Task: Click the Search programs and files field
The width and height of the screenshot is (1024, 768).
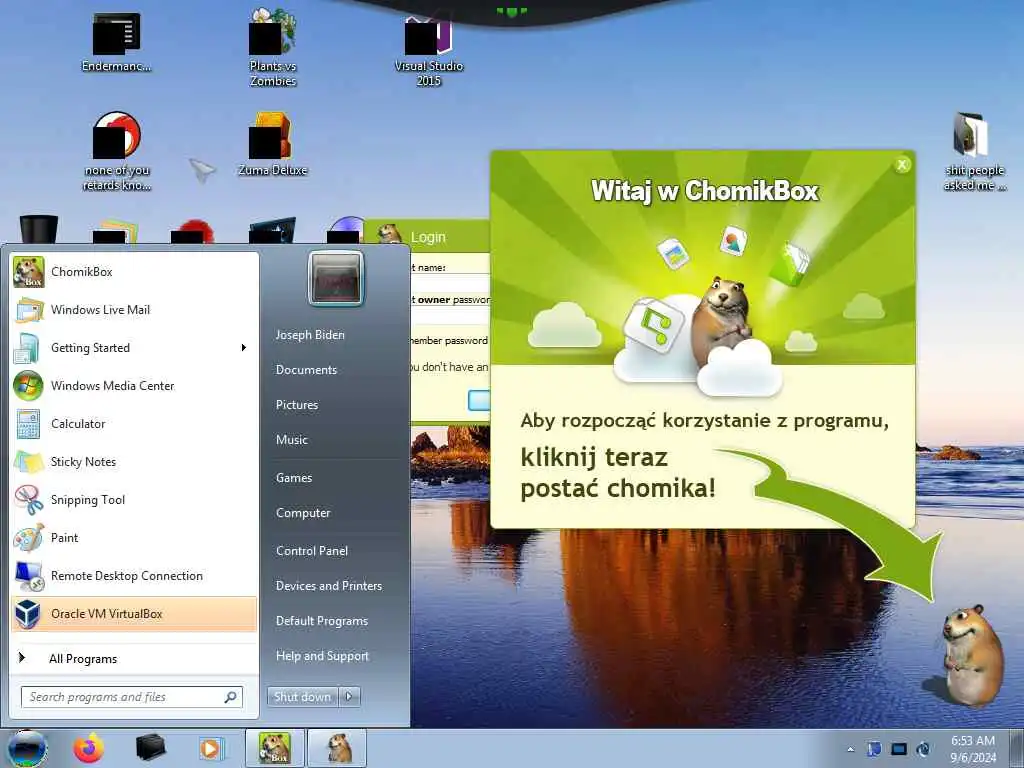Action: (131, 697)
